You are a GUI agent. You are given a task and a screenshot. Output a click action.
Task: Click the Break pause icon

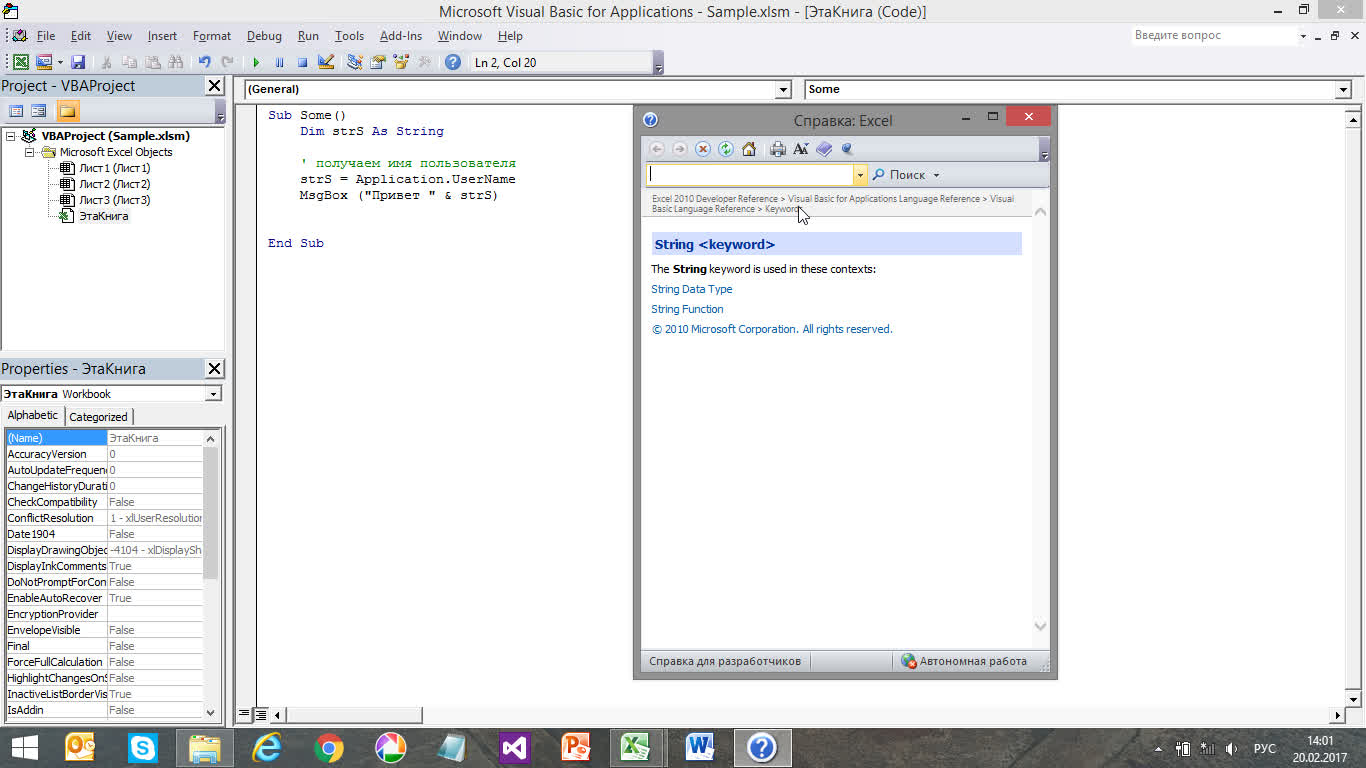point(279,62)
